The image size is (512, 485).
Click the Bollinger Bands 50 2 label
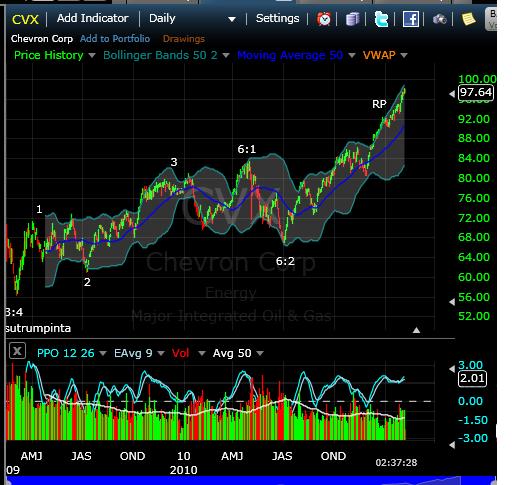click(x=160, y=55)
